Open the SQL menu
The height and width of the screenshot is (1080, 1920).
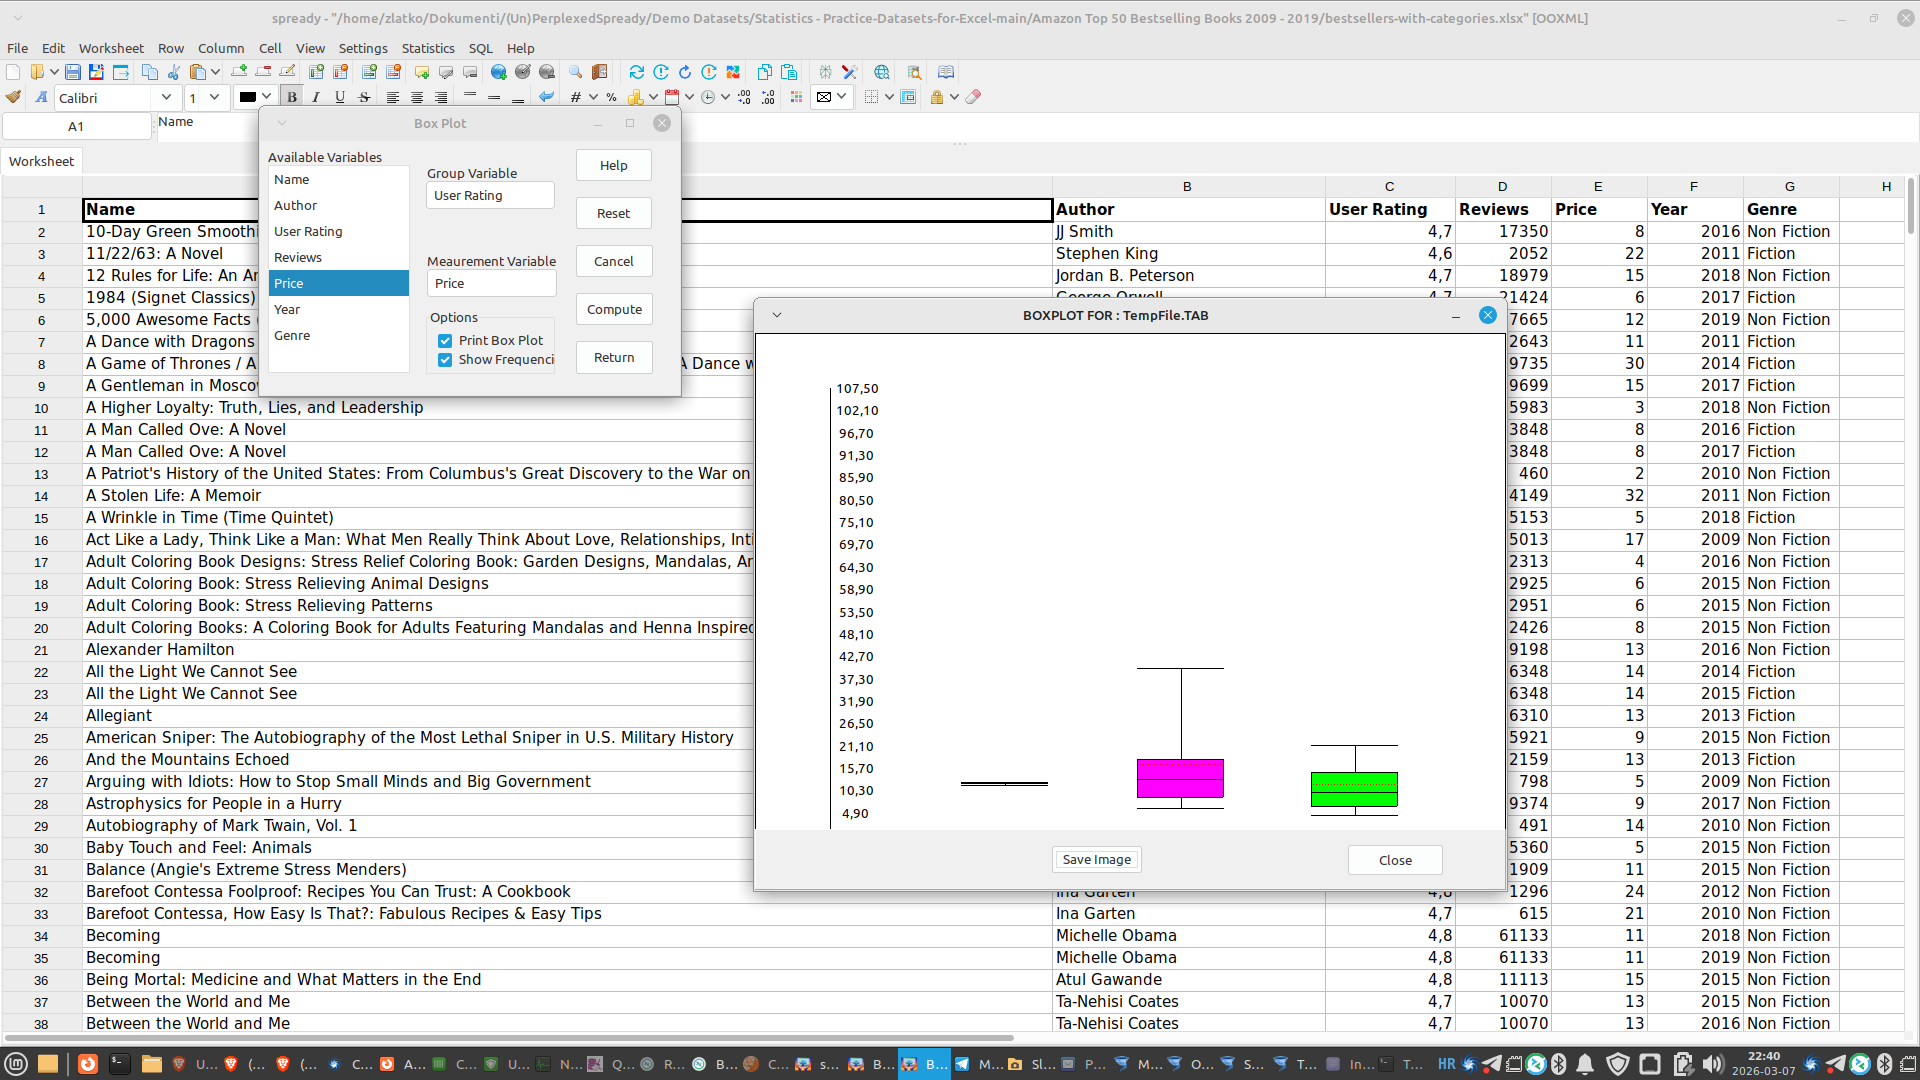[480, 48]
